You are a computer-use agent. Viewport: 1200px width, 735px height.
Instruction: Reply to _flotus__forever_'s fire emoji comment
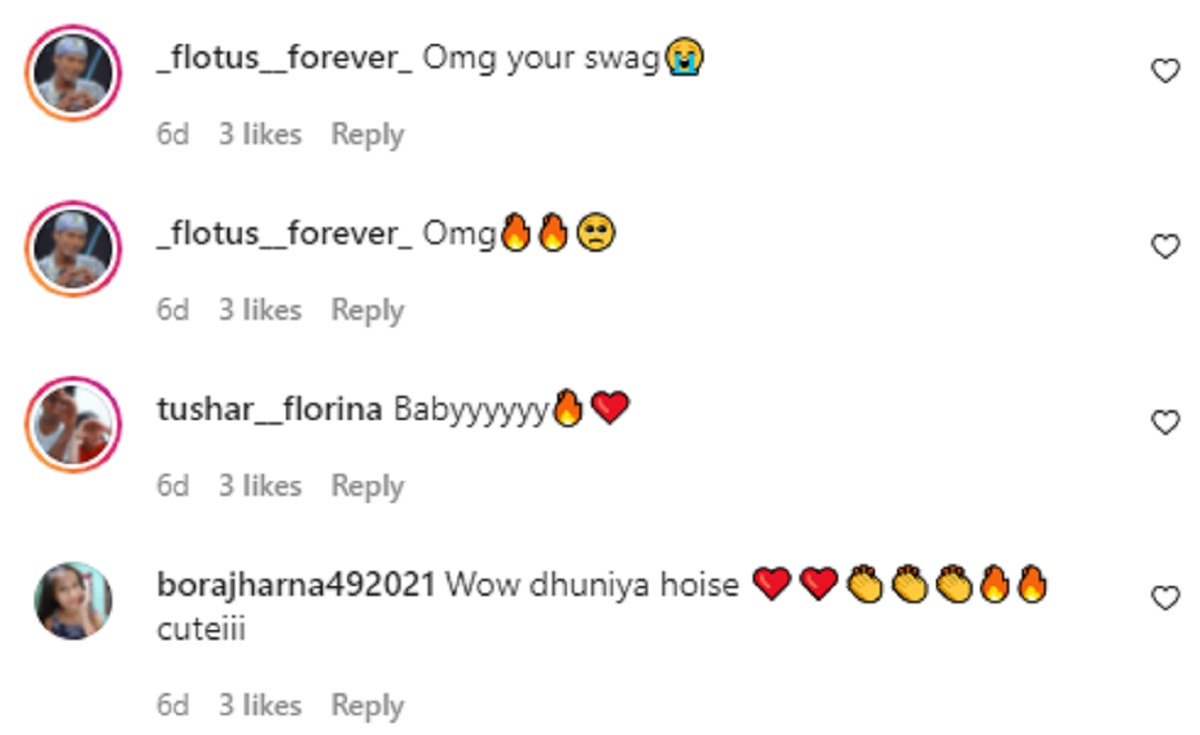pyautogui.click(x=367, y=310)
